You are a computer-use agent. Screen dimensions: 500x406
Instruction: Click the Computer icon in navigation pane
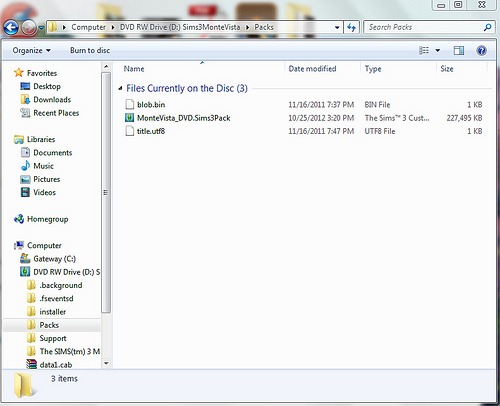point(19,245)
